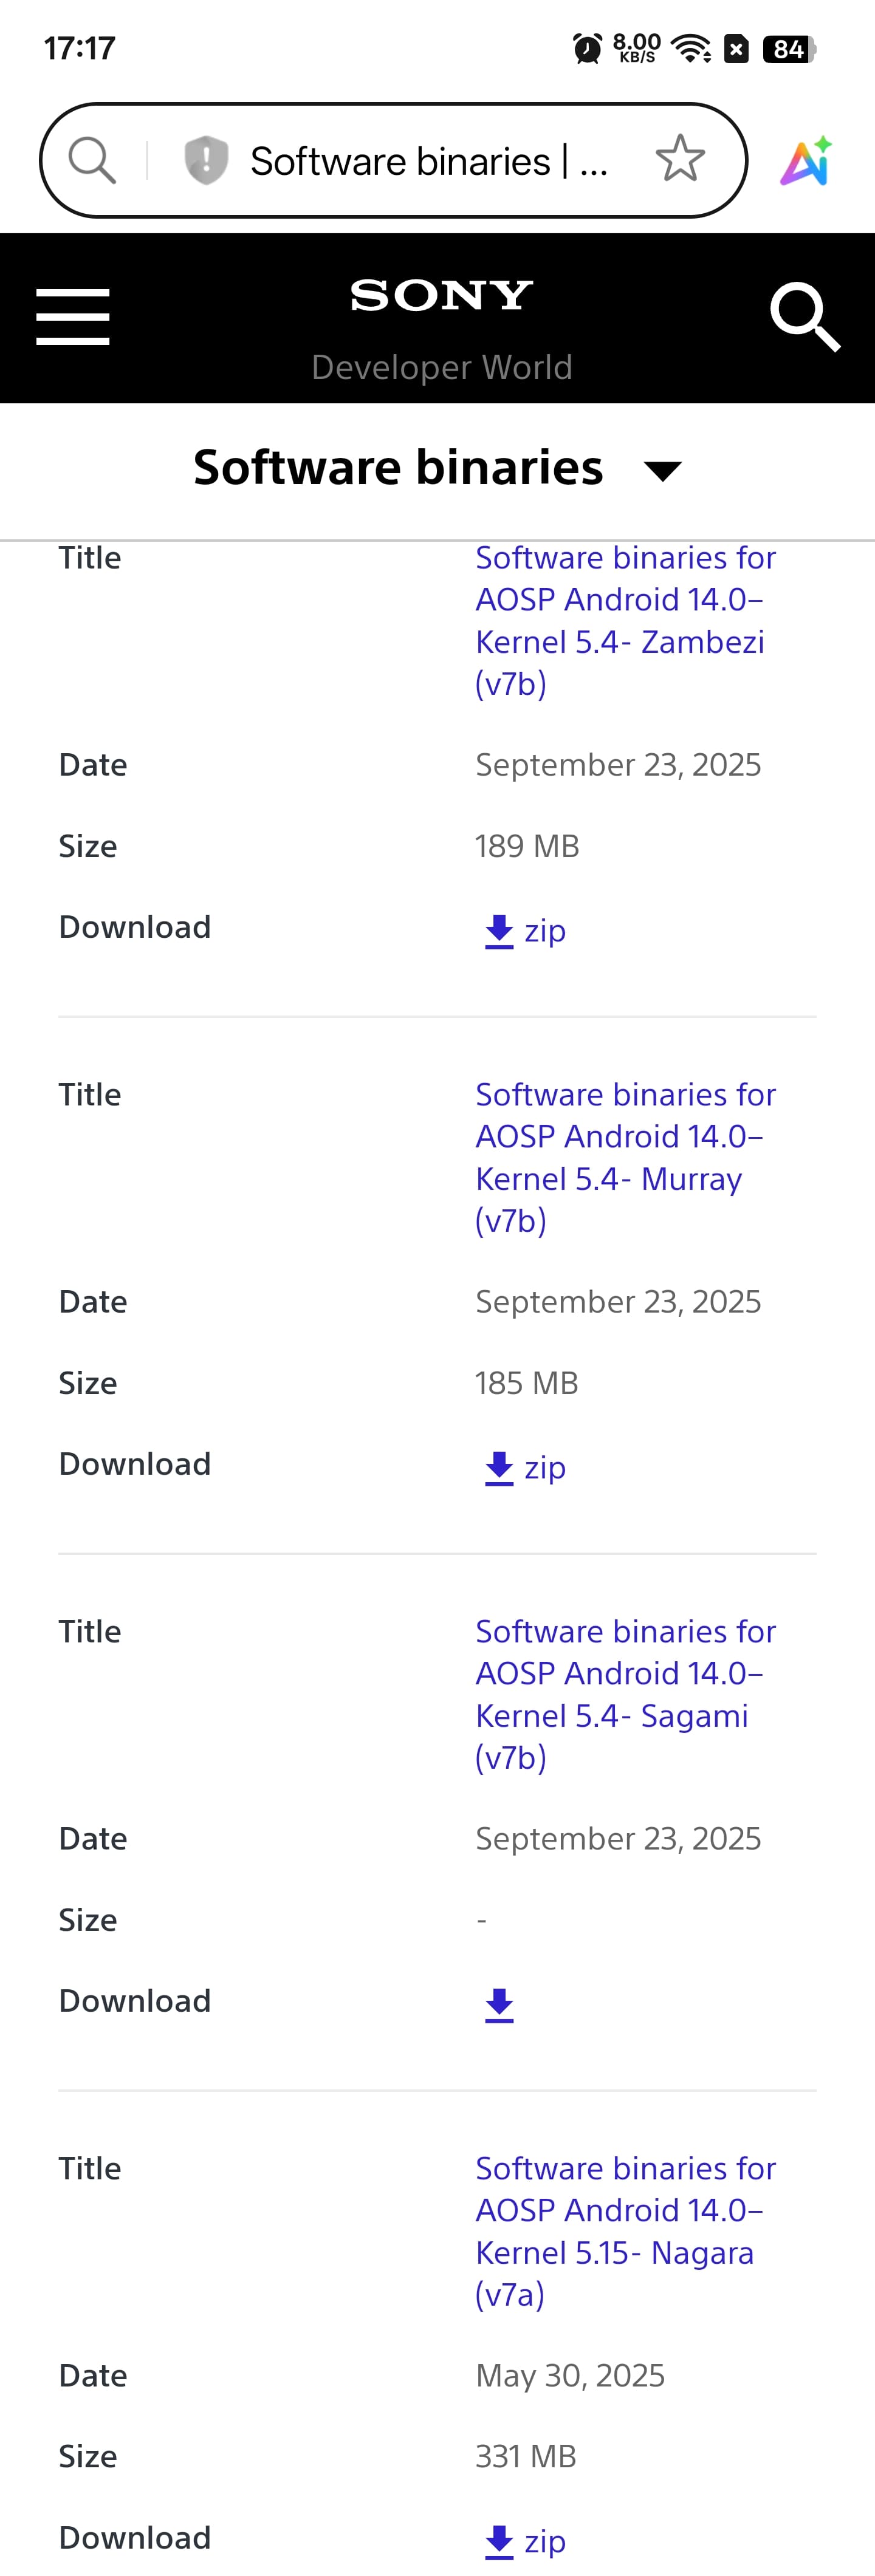Screen dimensions: 875x2576
Task: Open the site security shield icon
Action: click(x=206, y=160)
